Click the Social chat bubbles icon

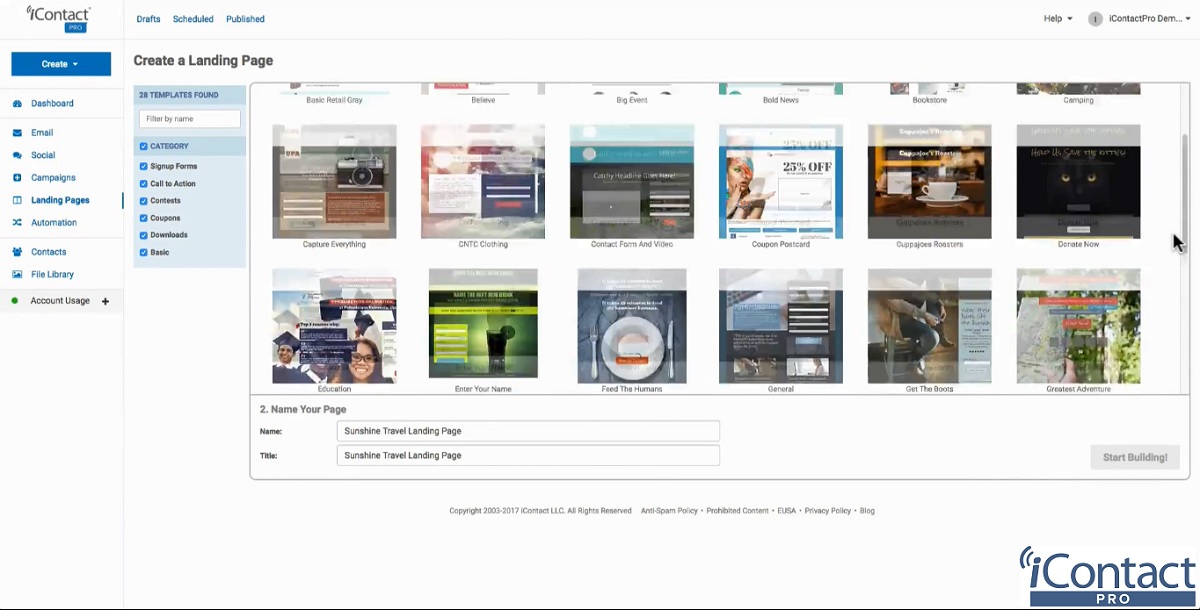[x=17, y=156]
